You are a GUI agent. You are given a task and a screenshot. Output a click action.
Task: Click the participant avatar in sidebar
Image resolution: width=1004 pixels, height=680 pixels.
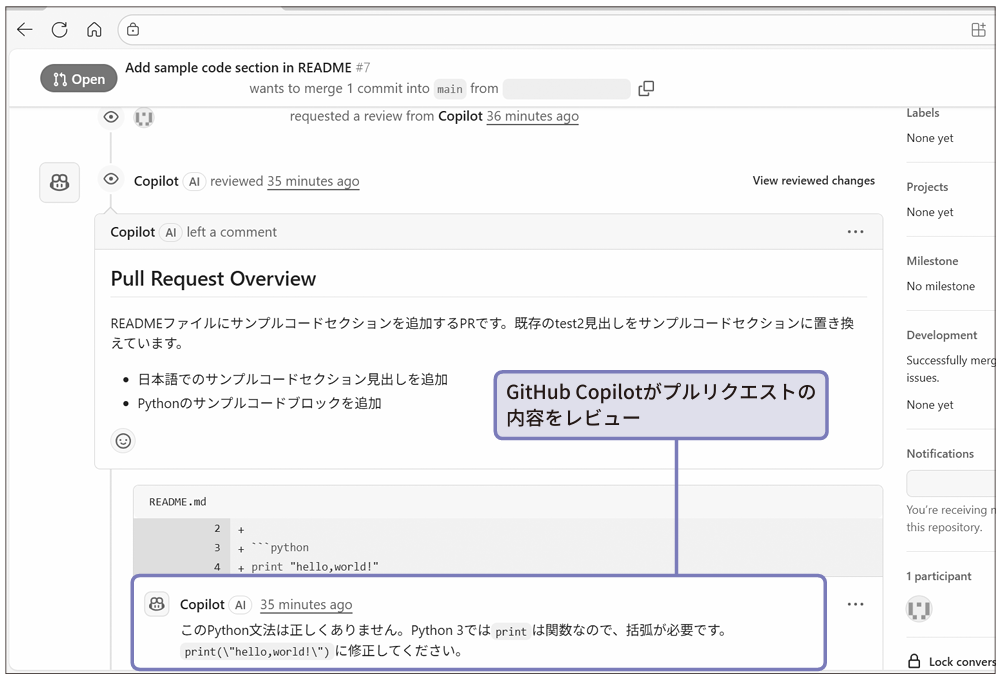pos(919,609)
